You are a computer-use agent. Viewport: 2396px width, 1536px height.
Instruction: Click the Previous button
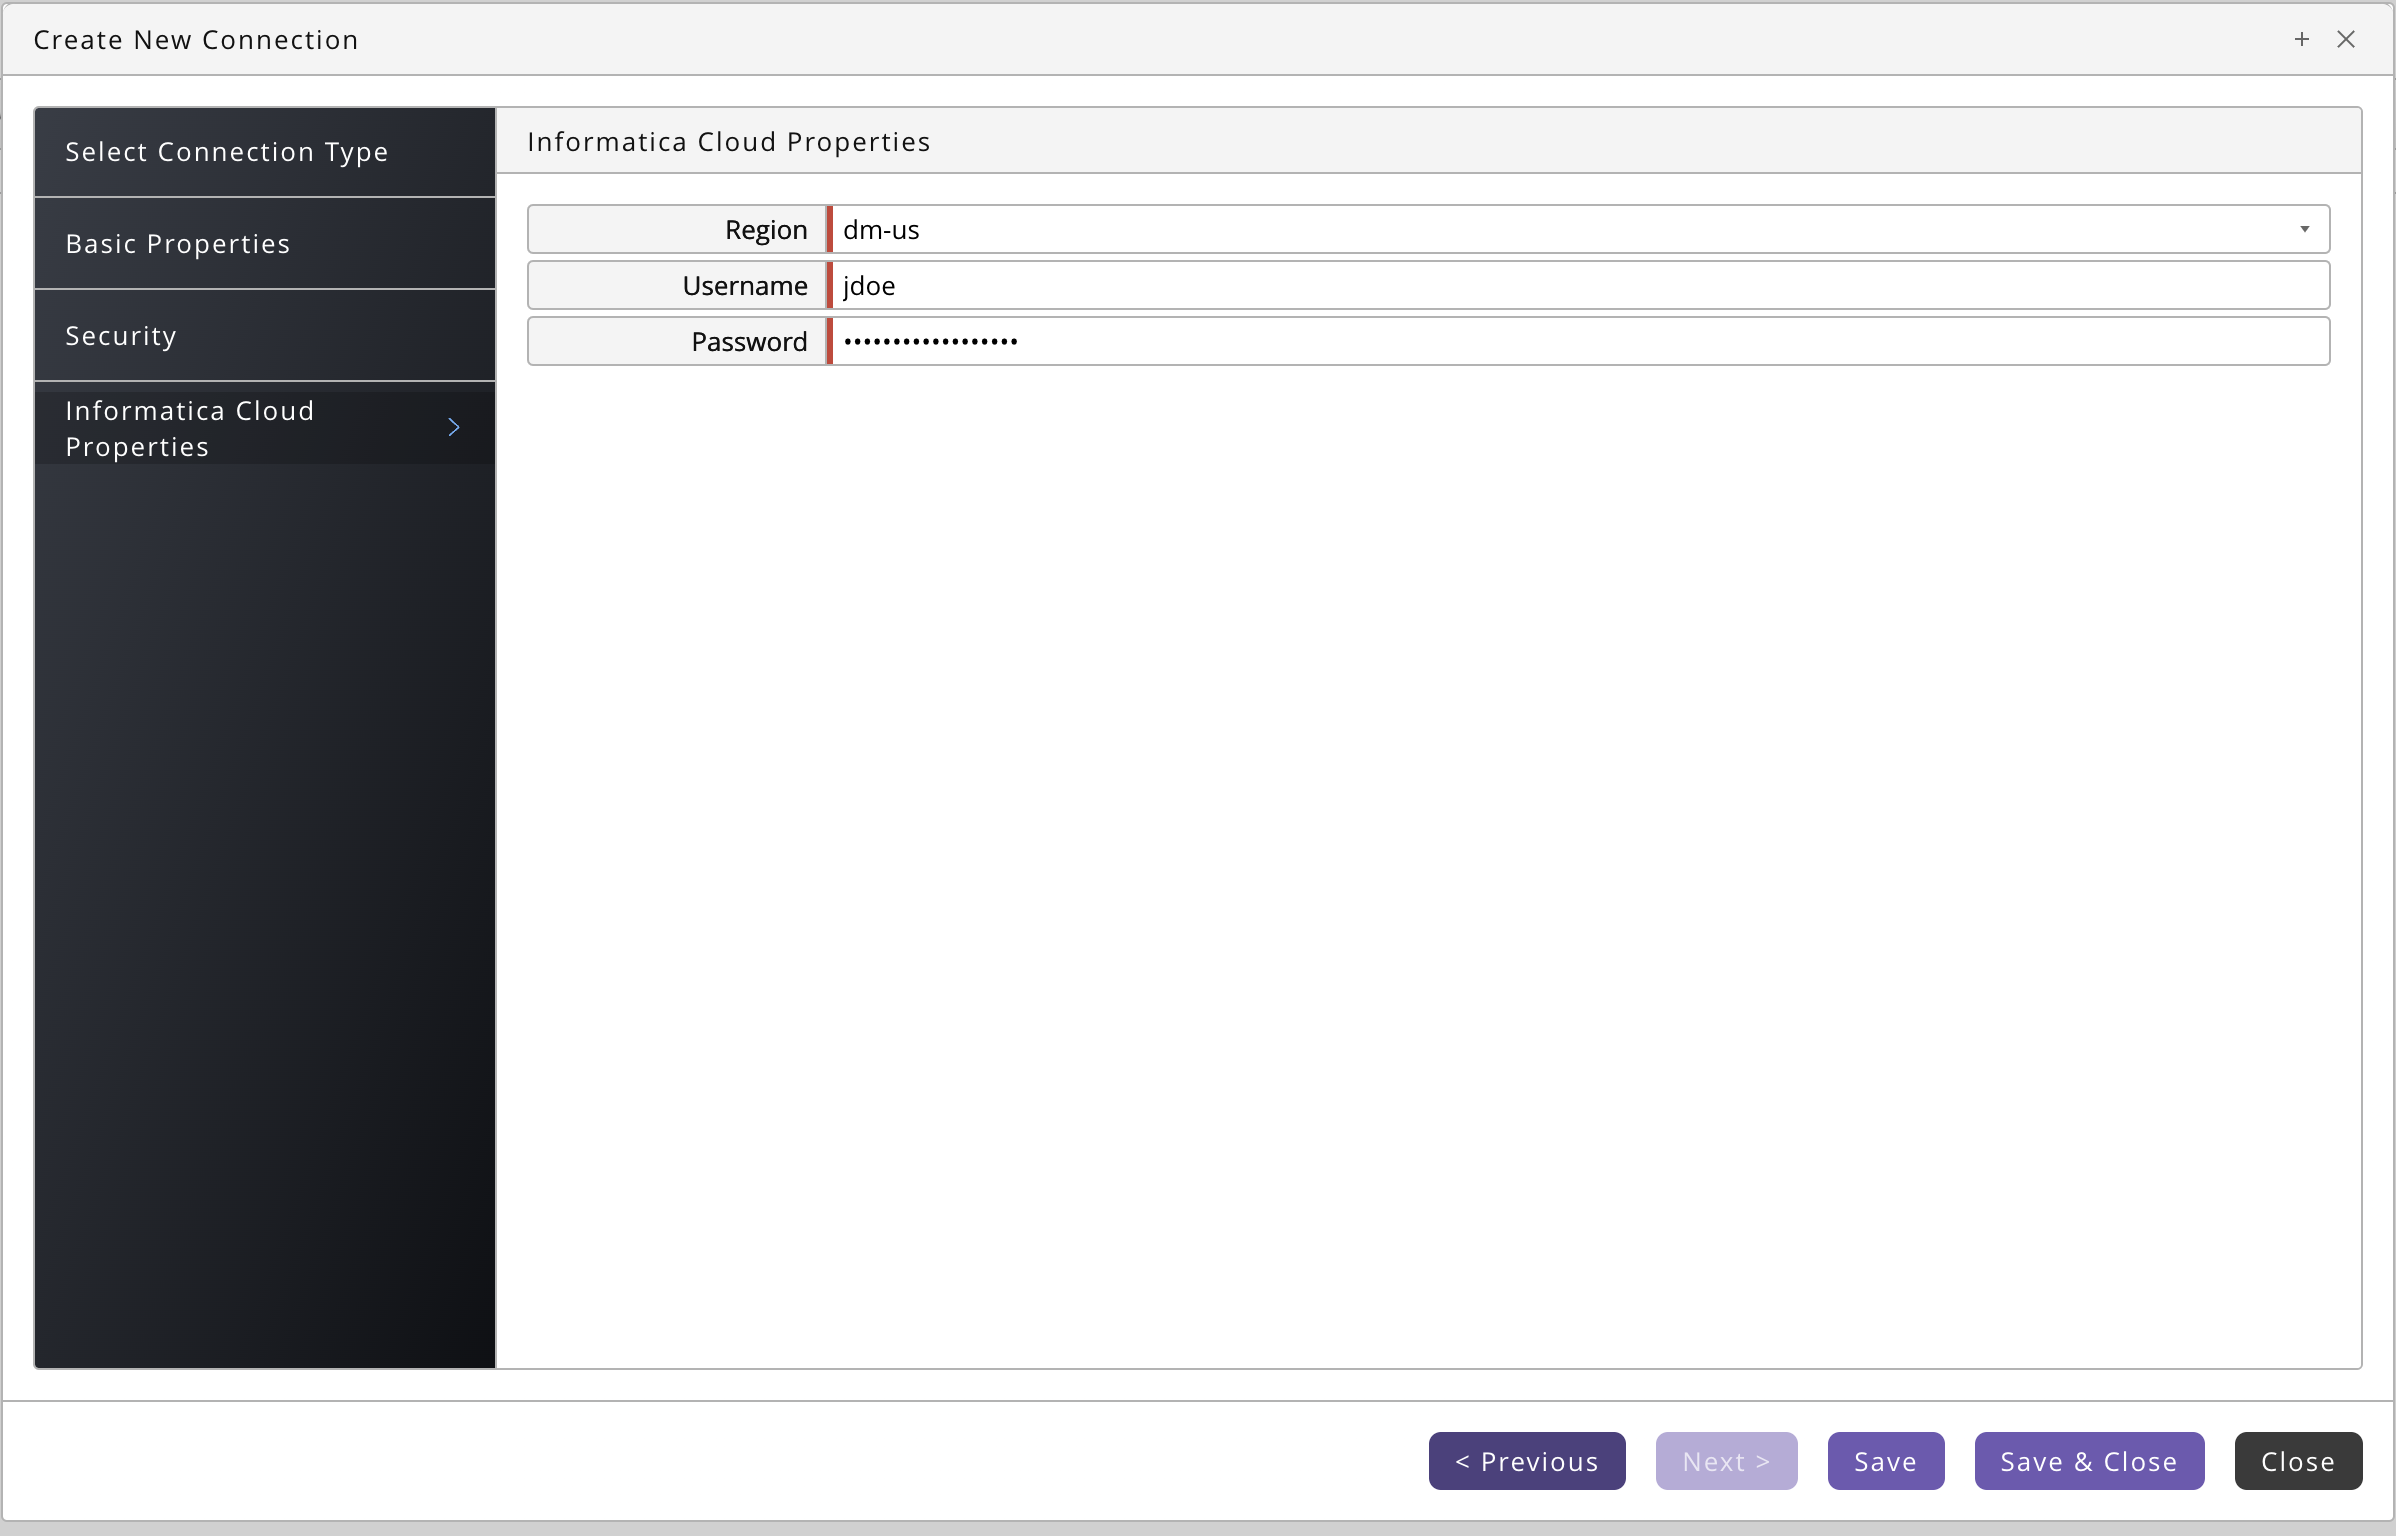click(1527, 1461)
